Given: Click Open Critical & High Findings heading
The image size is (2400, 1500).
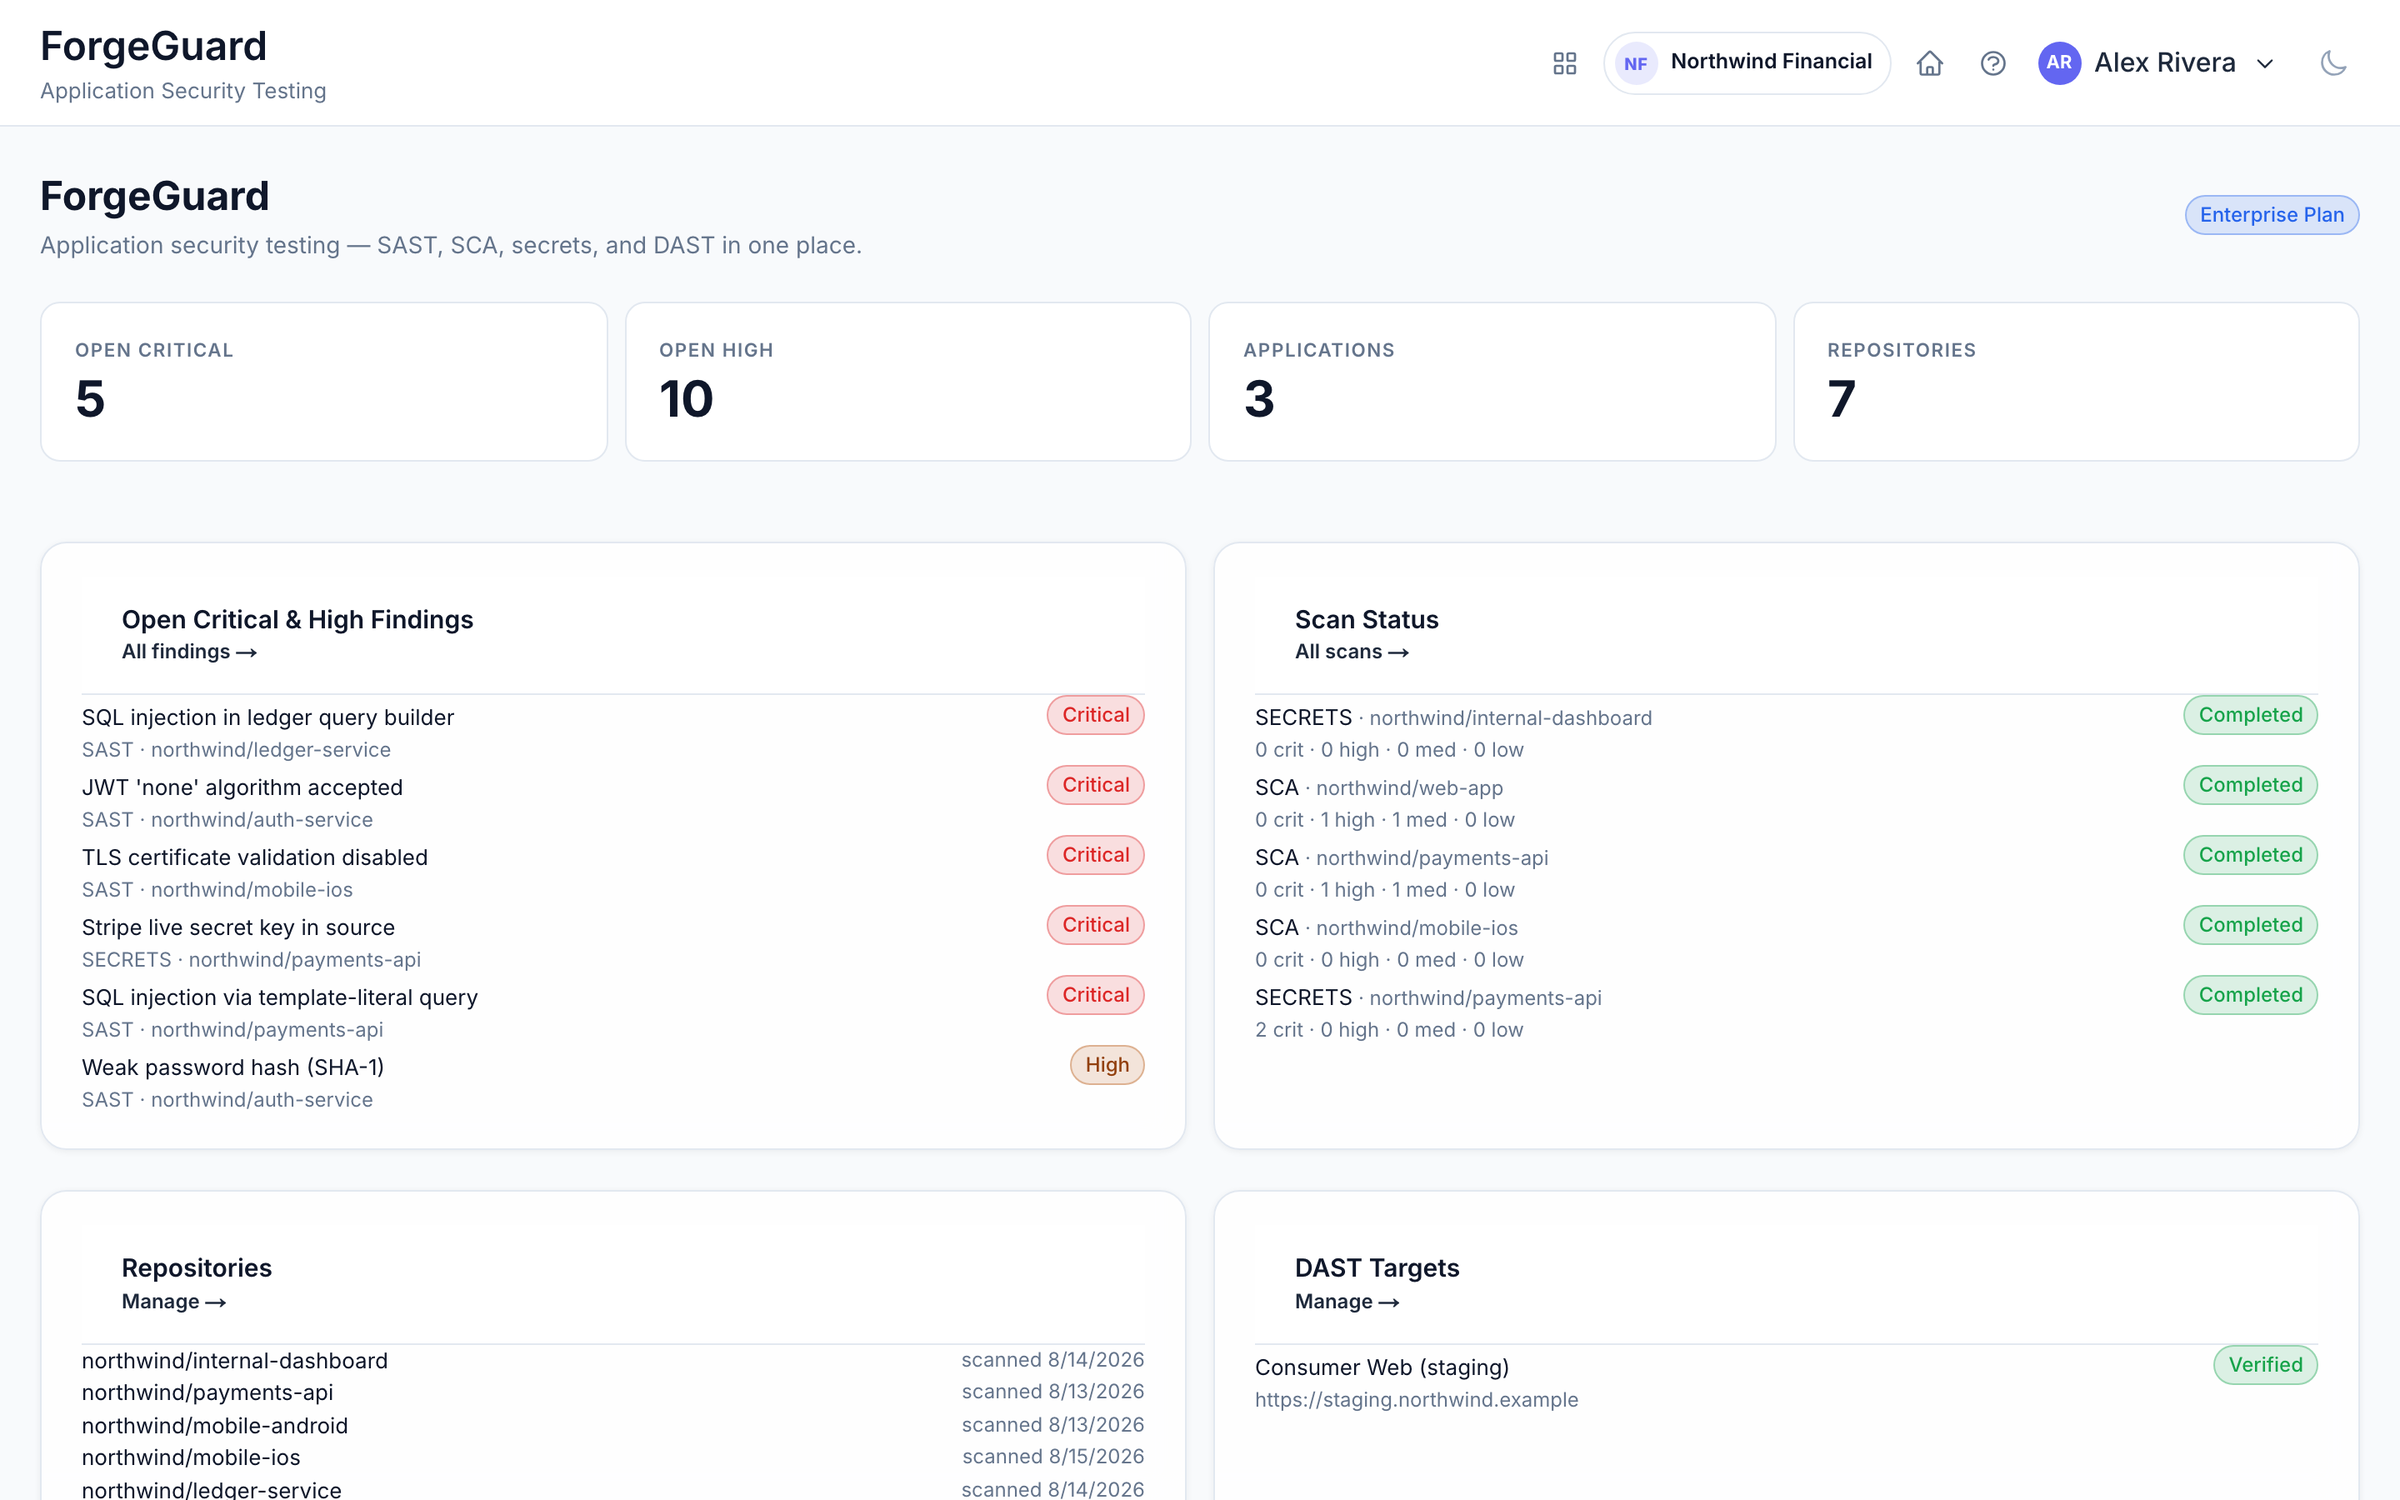Looking at the screenshot, I should (x=297, y=620).
